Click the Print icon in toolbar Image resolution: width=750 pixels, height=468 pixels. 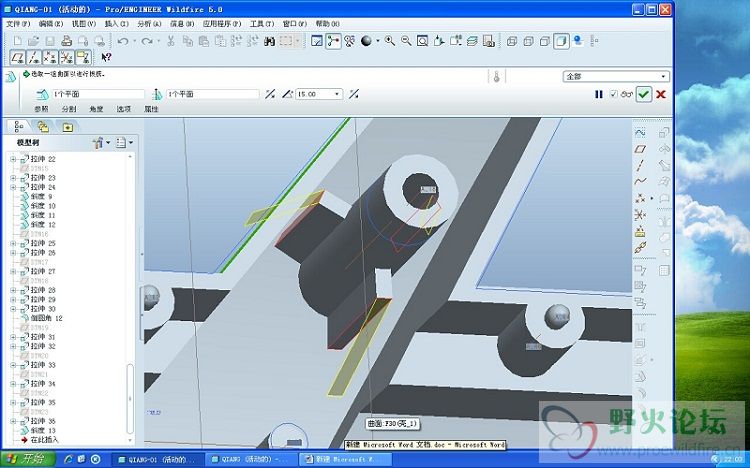(x=66, y=41)
